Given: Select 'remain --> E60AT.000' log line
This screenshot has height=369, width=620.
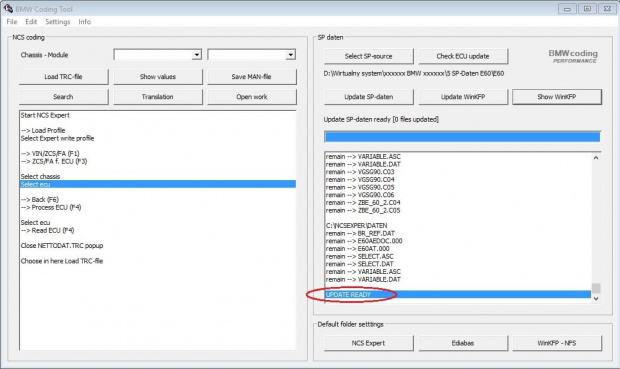Looking at the screenshot, I should click(x=357, y=249).
